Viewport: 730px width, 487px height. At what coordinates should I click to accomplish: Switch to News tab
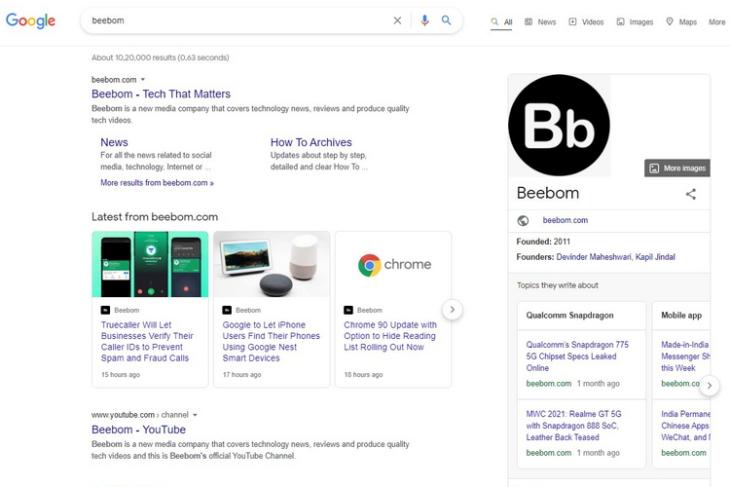coord(540,22)
